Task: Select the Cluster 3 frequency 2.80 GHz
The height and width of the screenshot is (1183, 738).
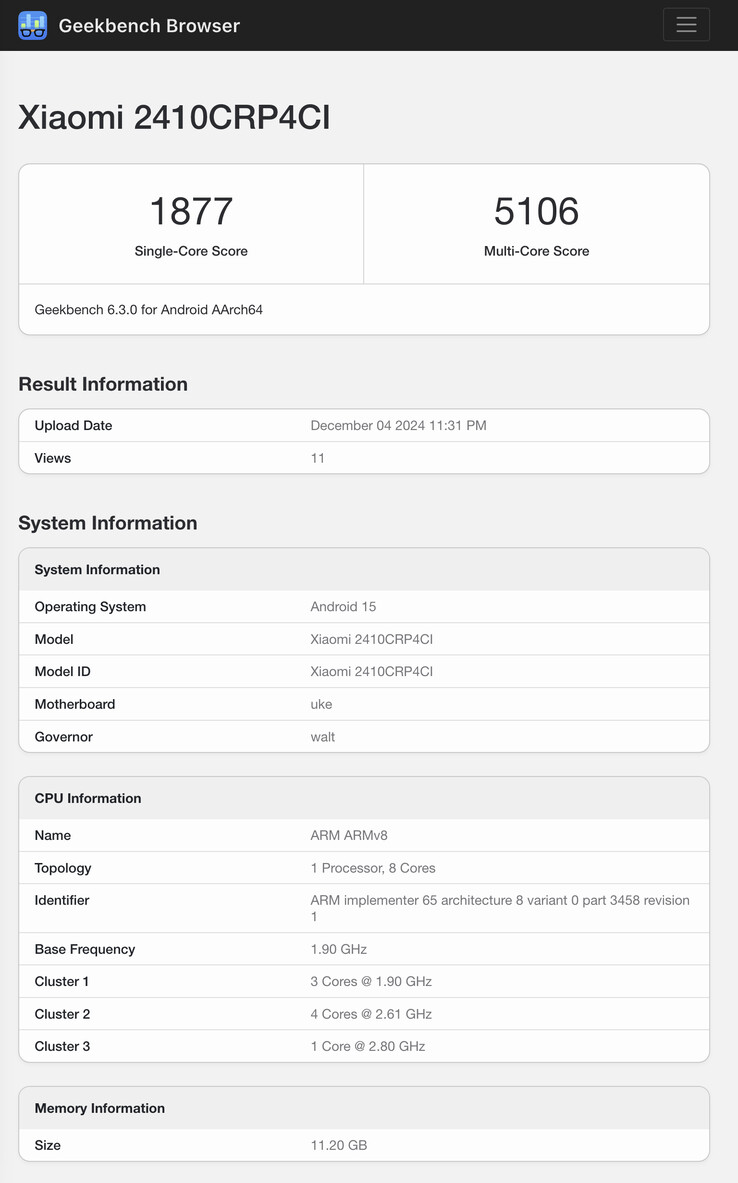Action: click(367, 1046)
